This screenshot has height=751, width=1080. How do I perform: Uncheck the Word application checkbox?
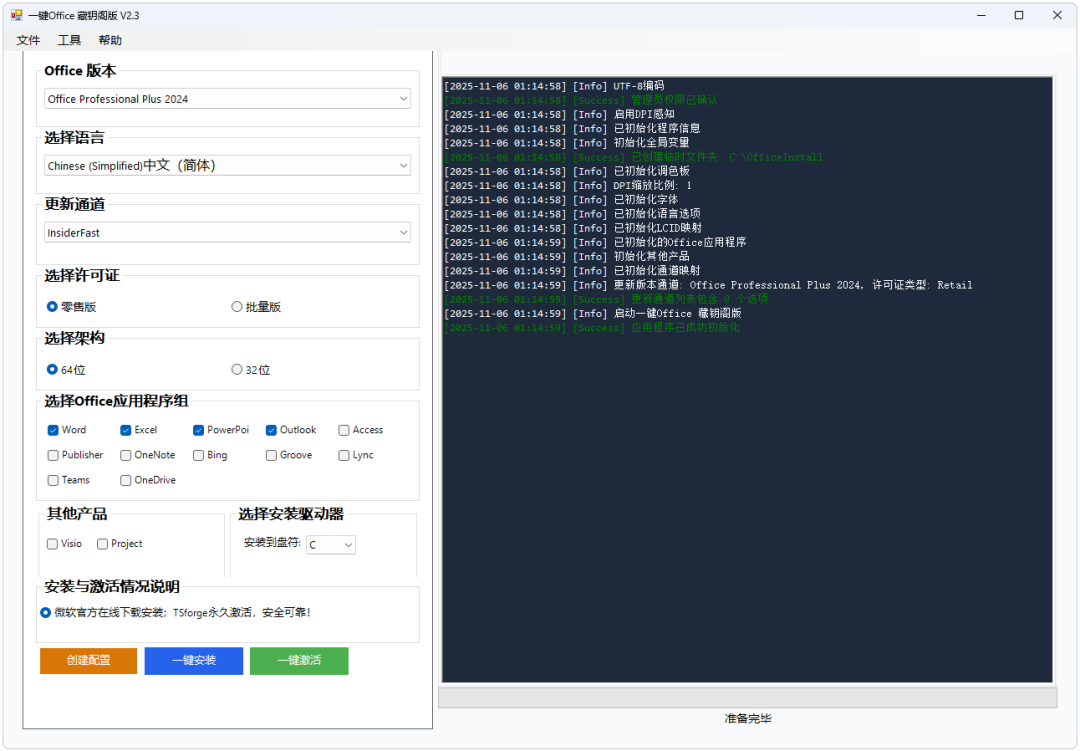[x=52, y=429]
